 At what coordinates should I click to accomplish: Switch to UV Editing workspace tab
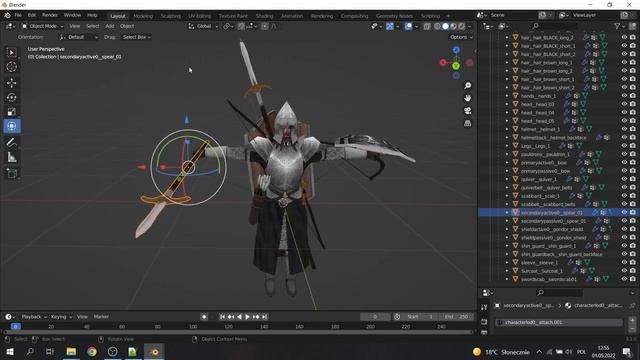point(200,16)
